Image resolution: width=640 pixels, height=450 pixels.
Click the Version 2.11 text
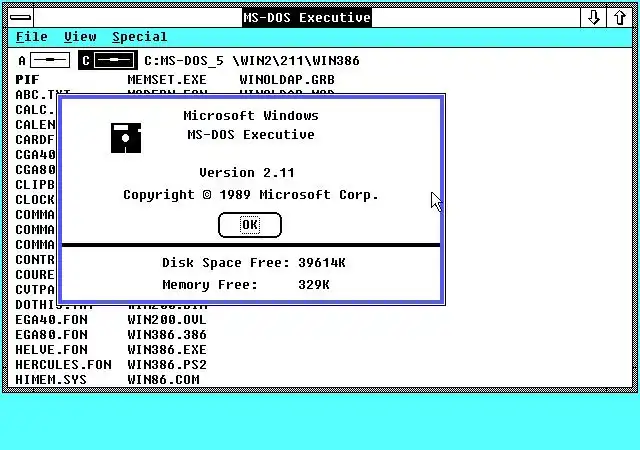247,173
